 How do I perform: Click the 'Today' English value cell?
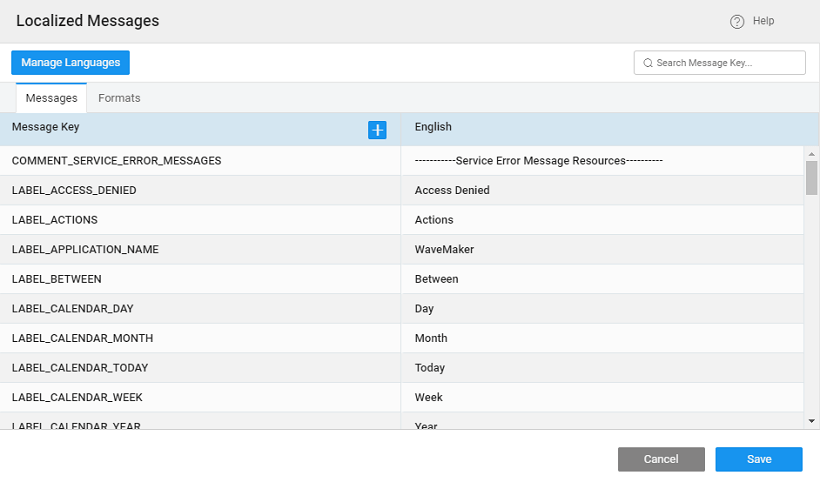430,368
